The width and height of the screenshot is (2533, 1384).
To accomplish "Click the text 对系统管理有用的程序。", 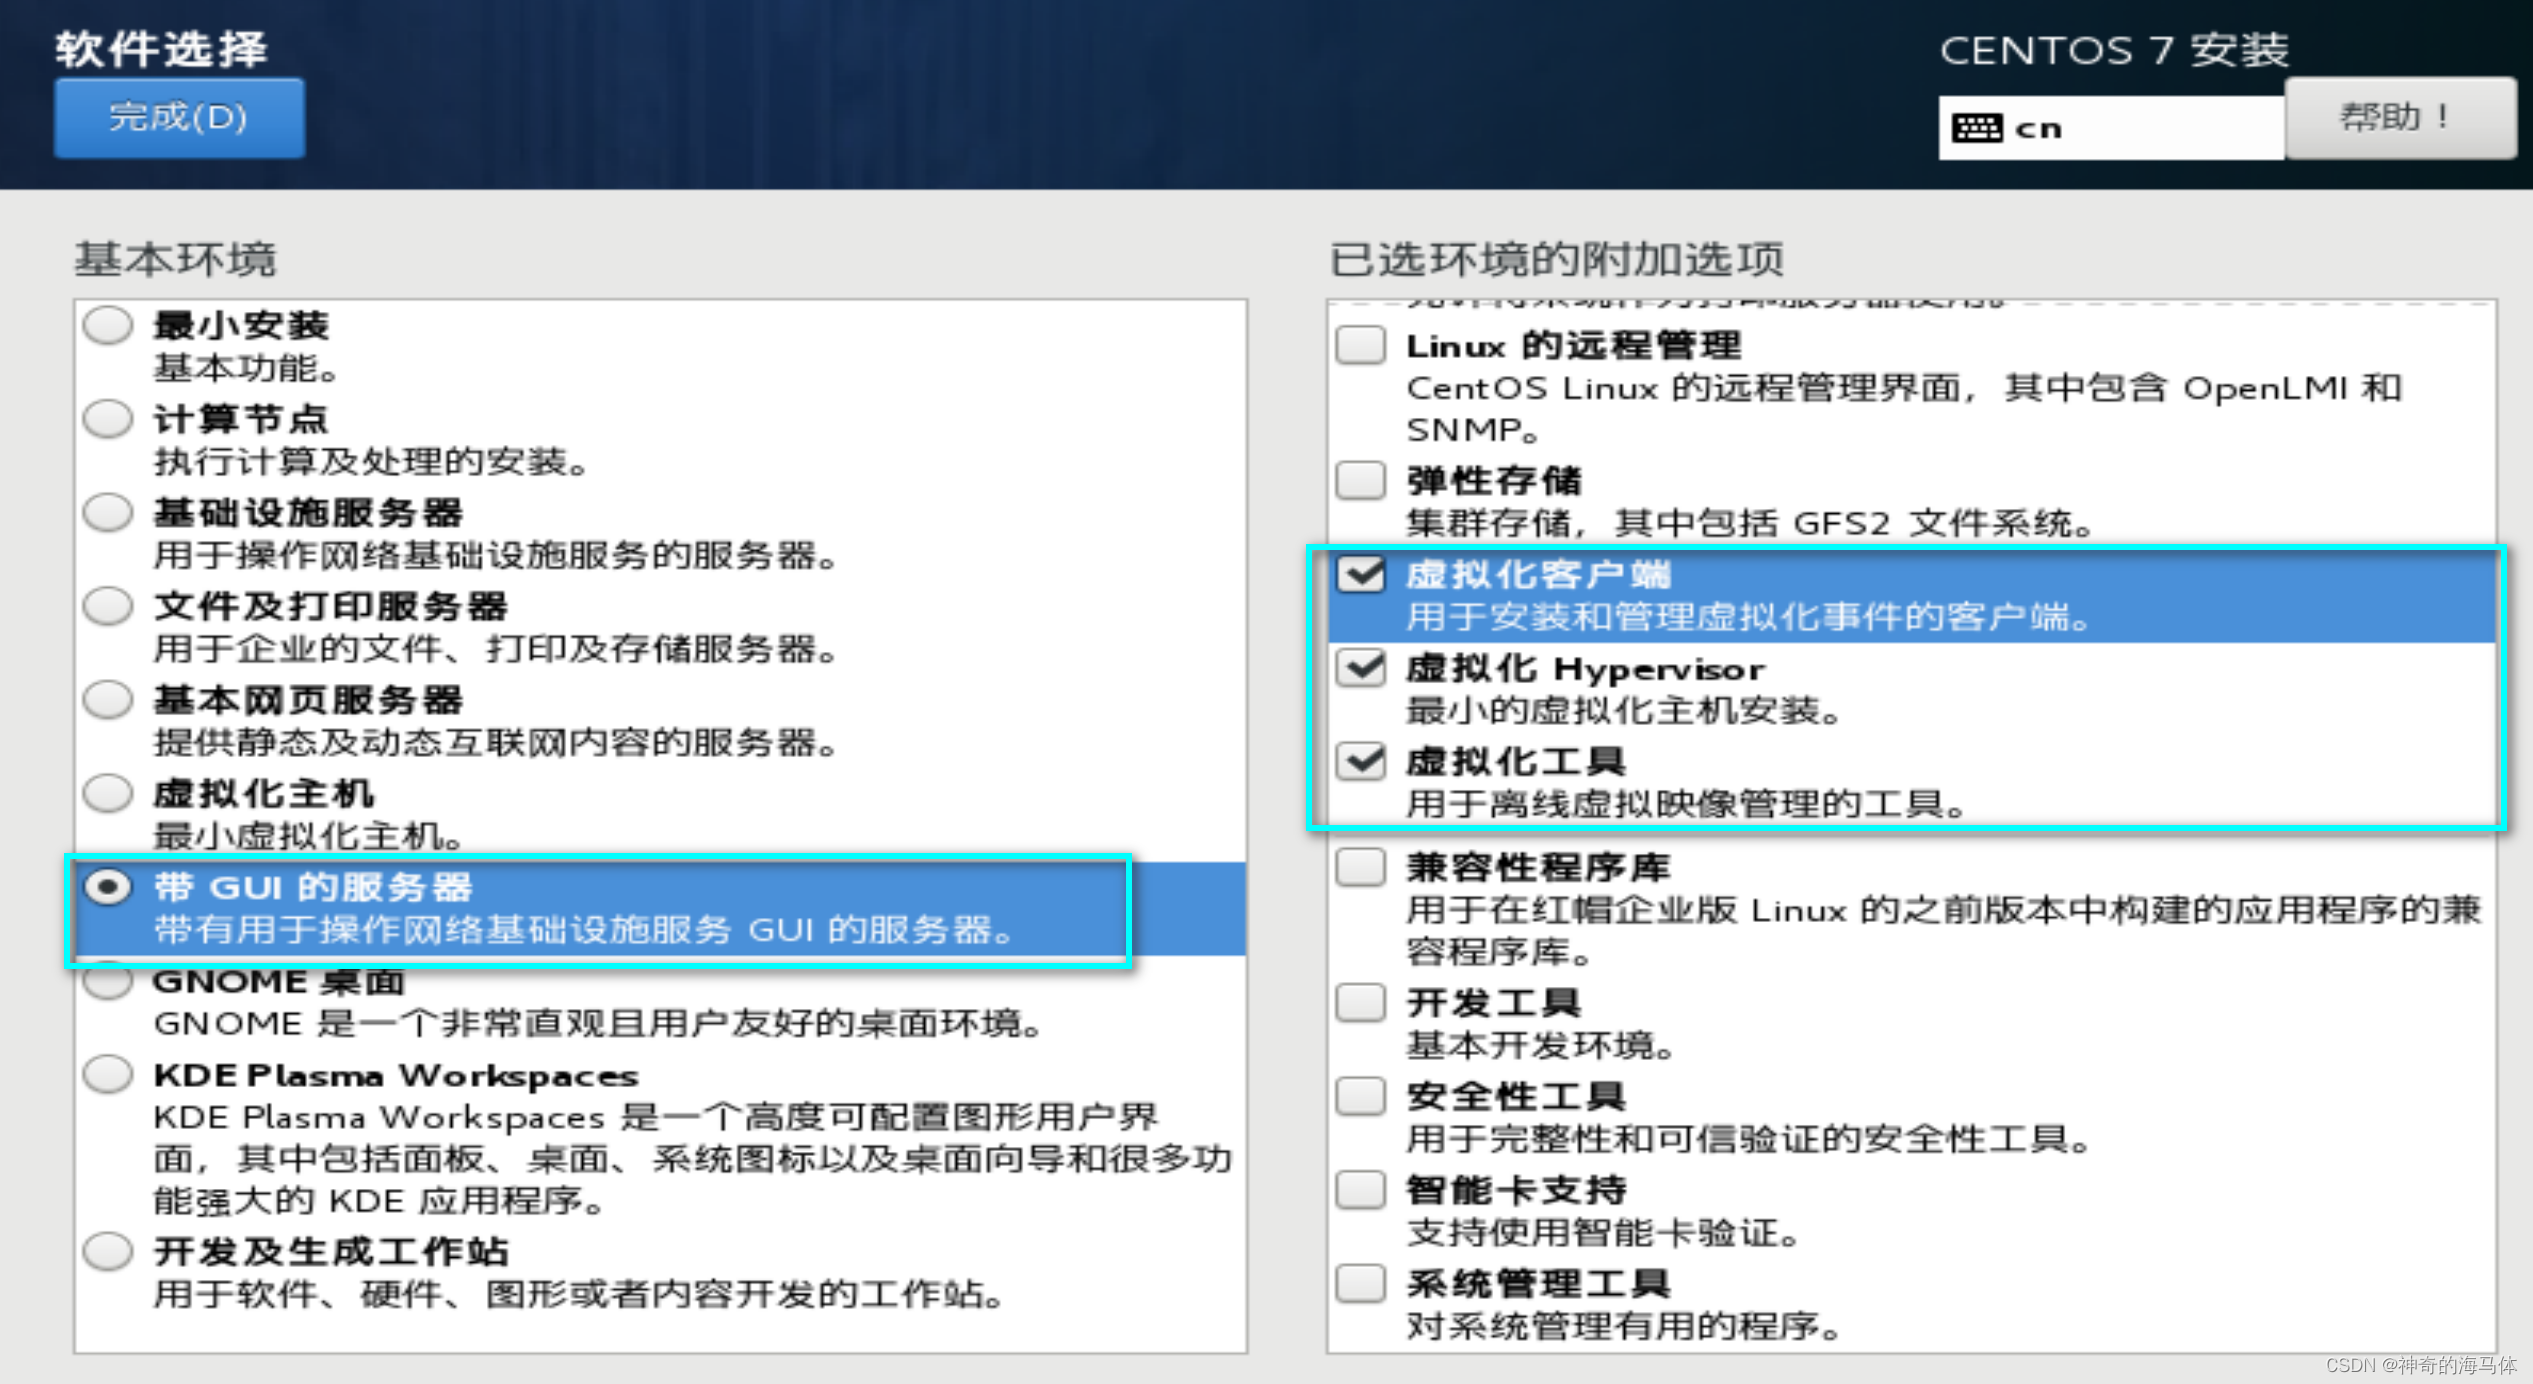I will 1624,1326.
